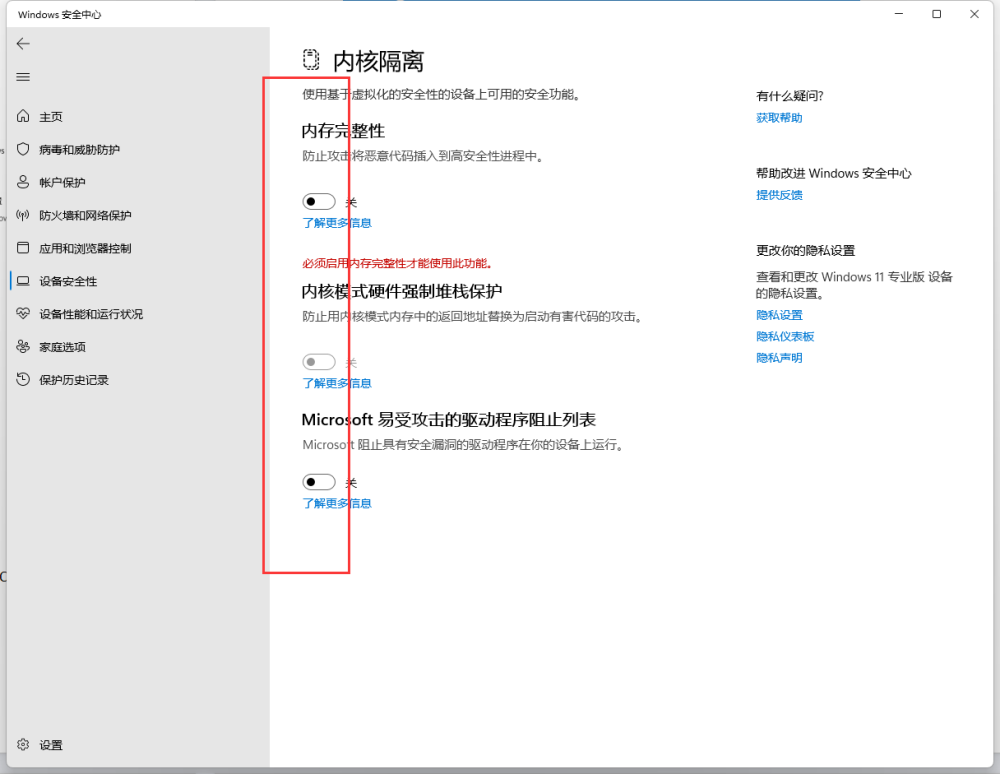Maximize the Windows 安全中心 window

tap(936, 14)
